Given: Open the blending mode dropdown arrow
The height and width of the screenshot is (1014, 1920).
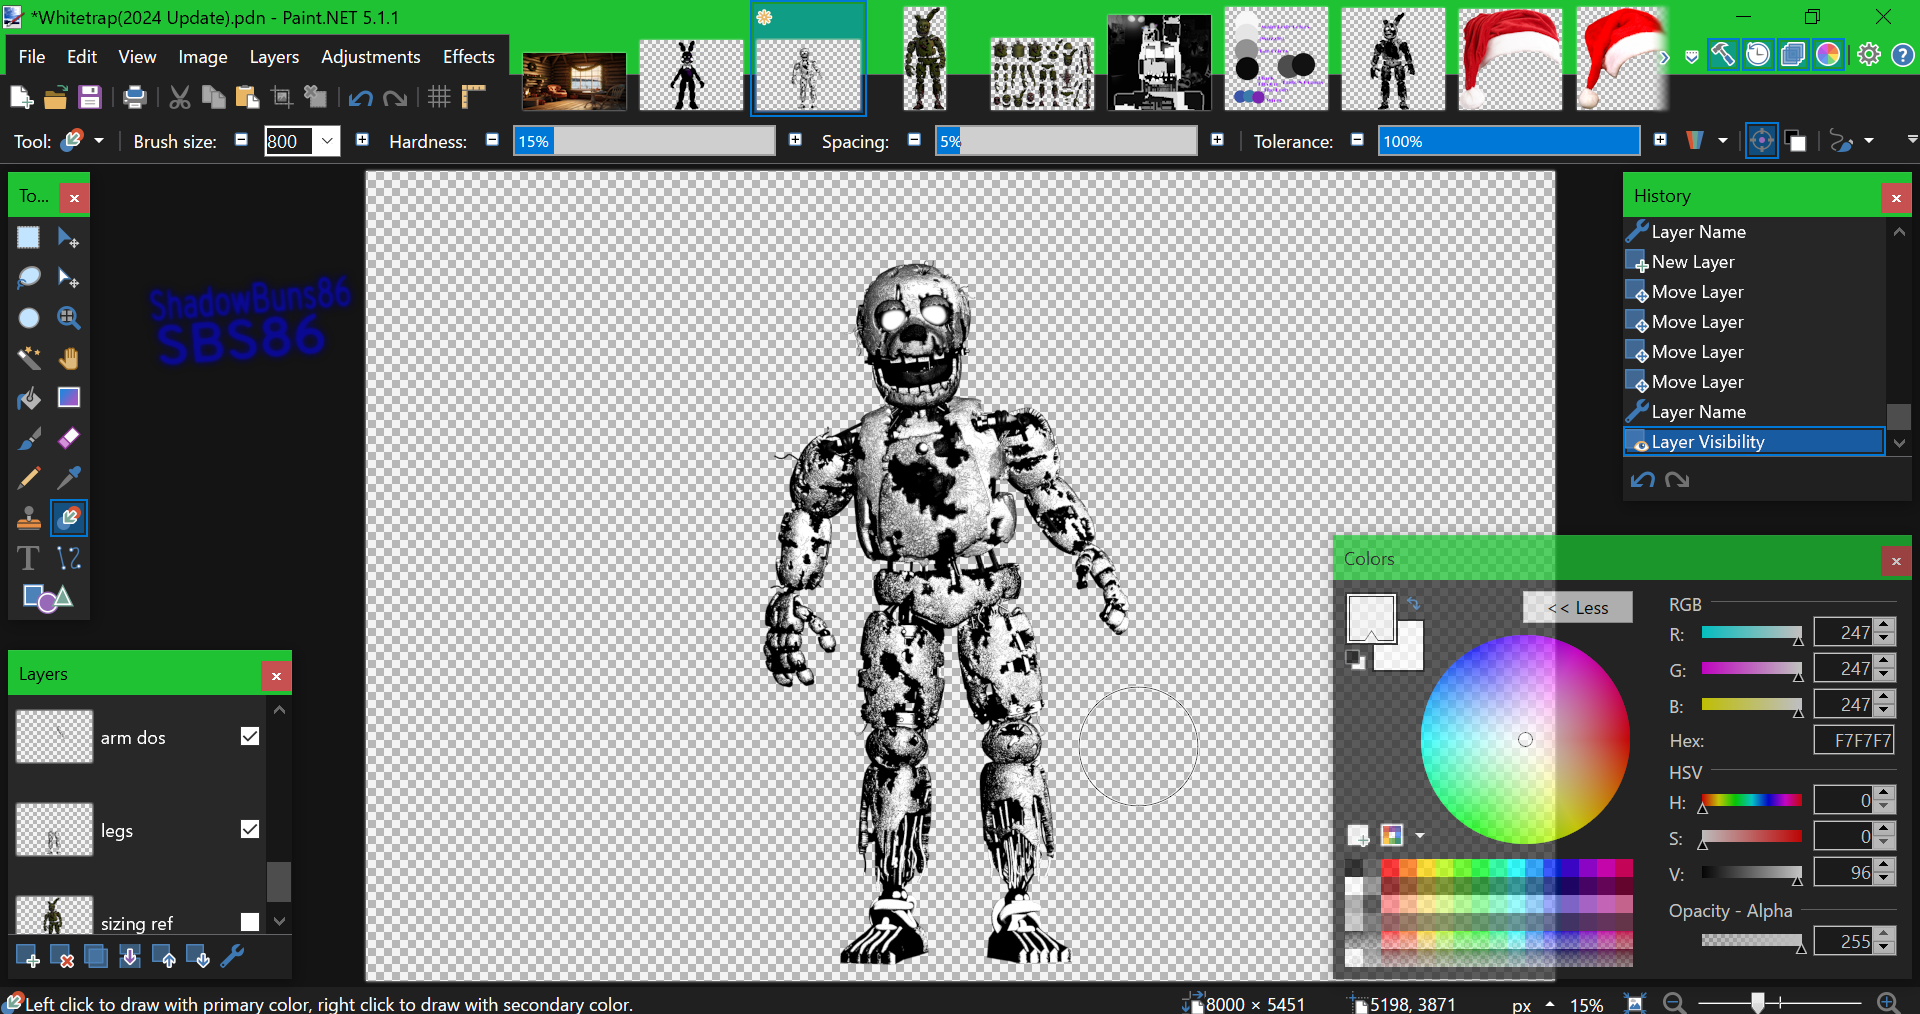Looking at the screenshot, I should 1869,141.
